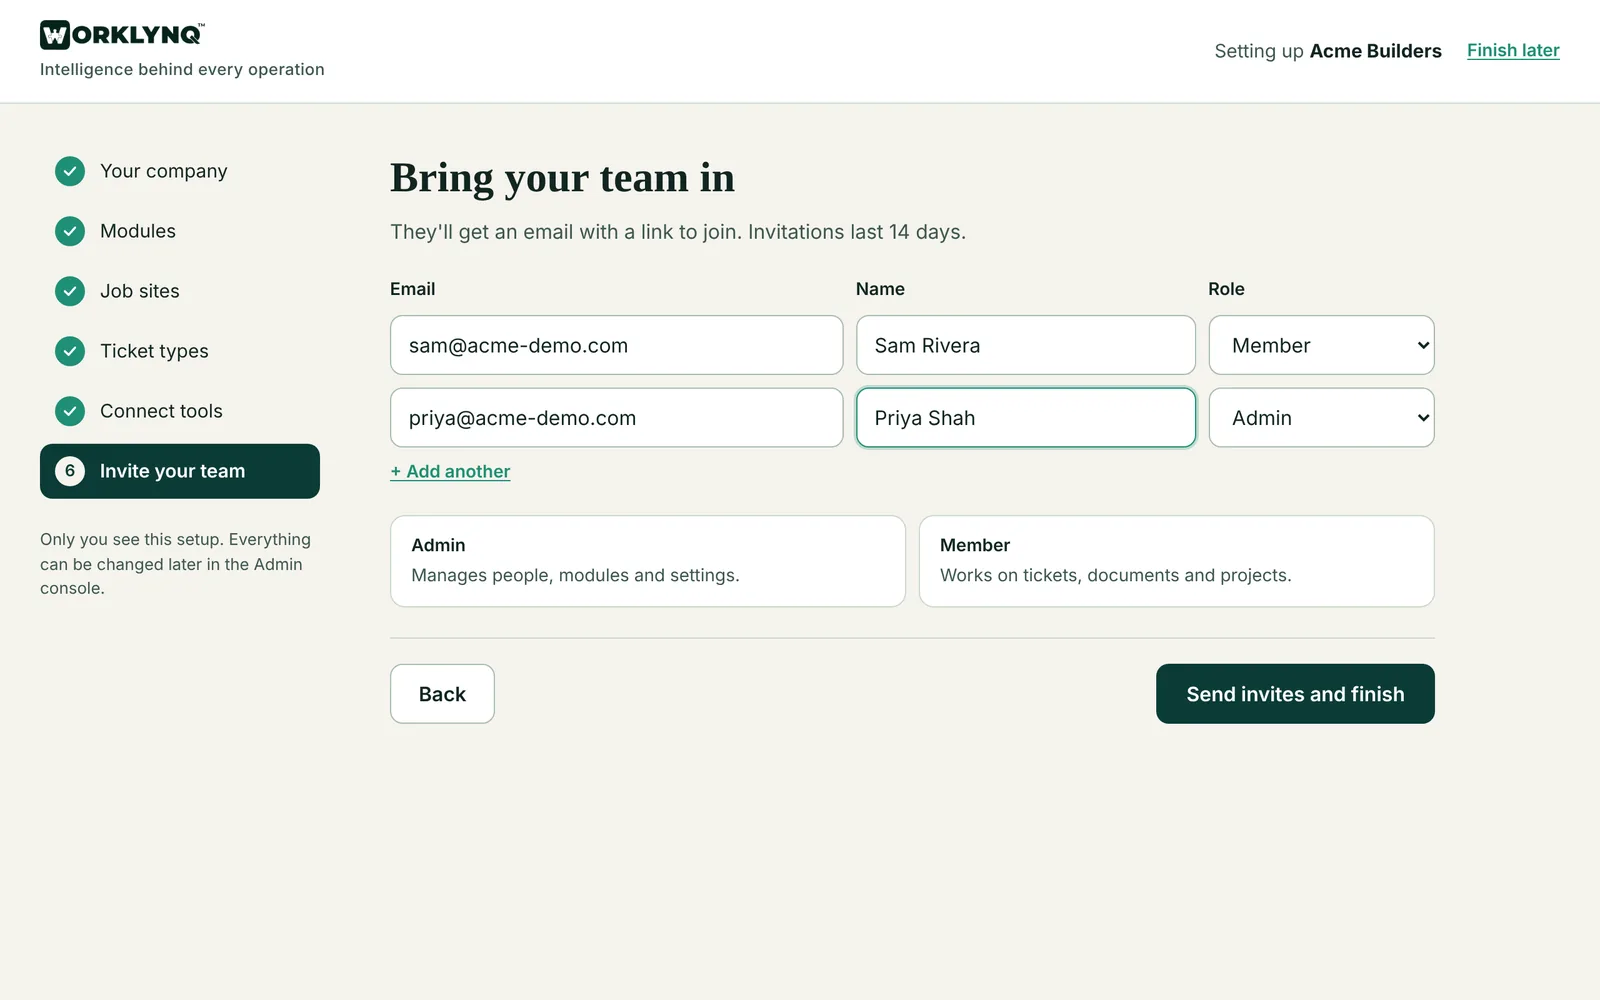Jump to the Job sites step
The width and height of the screenshot is (1600, 1000).
pos(180,291)
